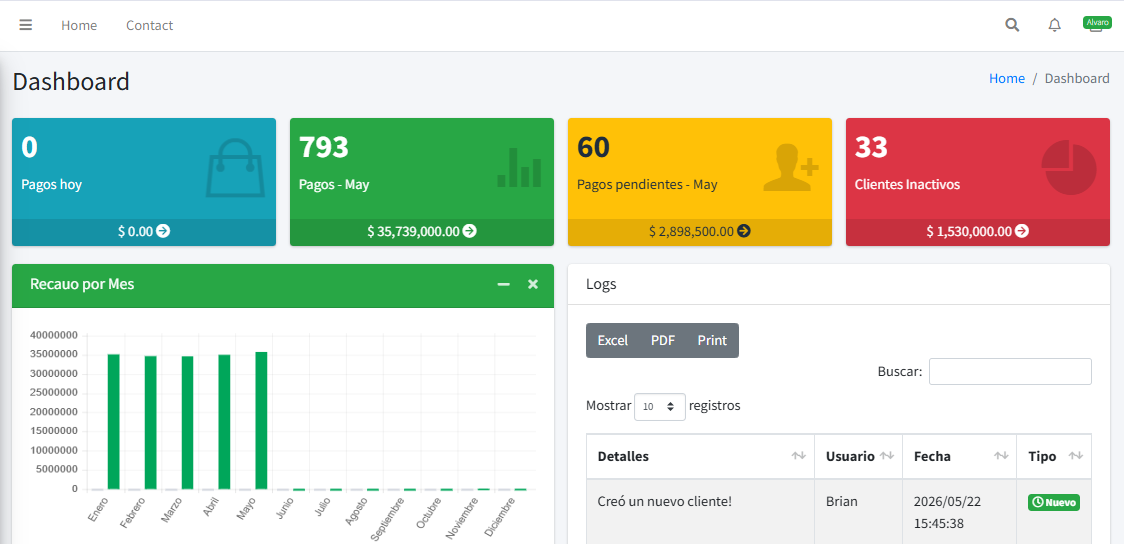
Task: Sort the table by Detalles column
Action: click(700, 457)
